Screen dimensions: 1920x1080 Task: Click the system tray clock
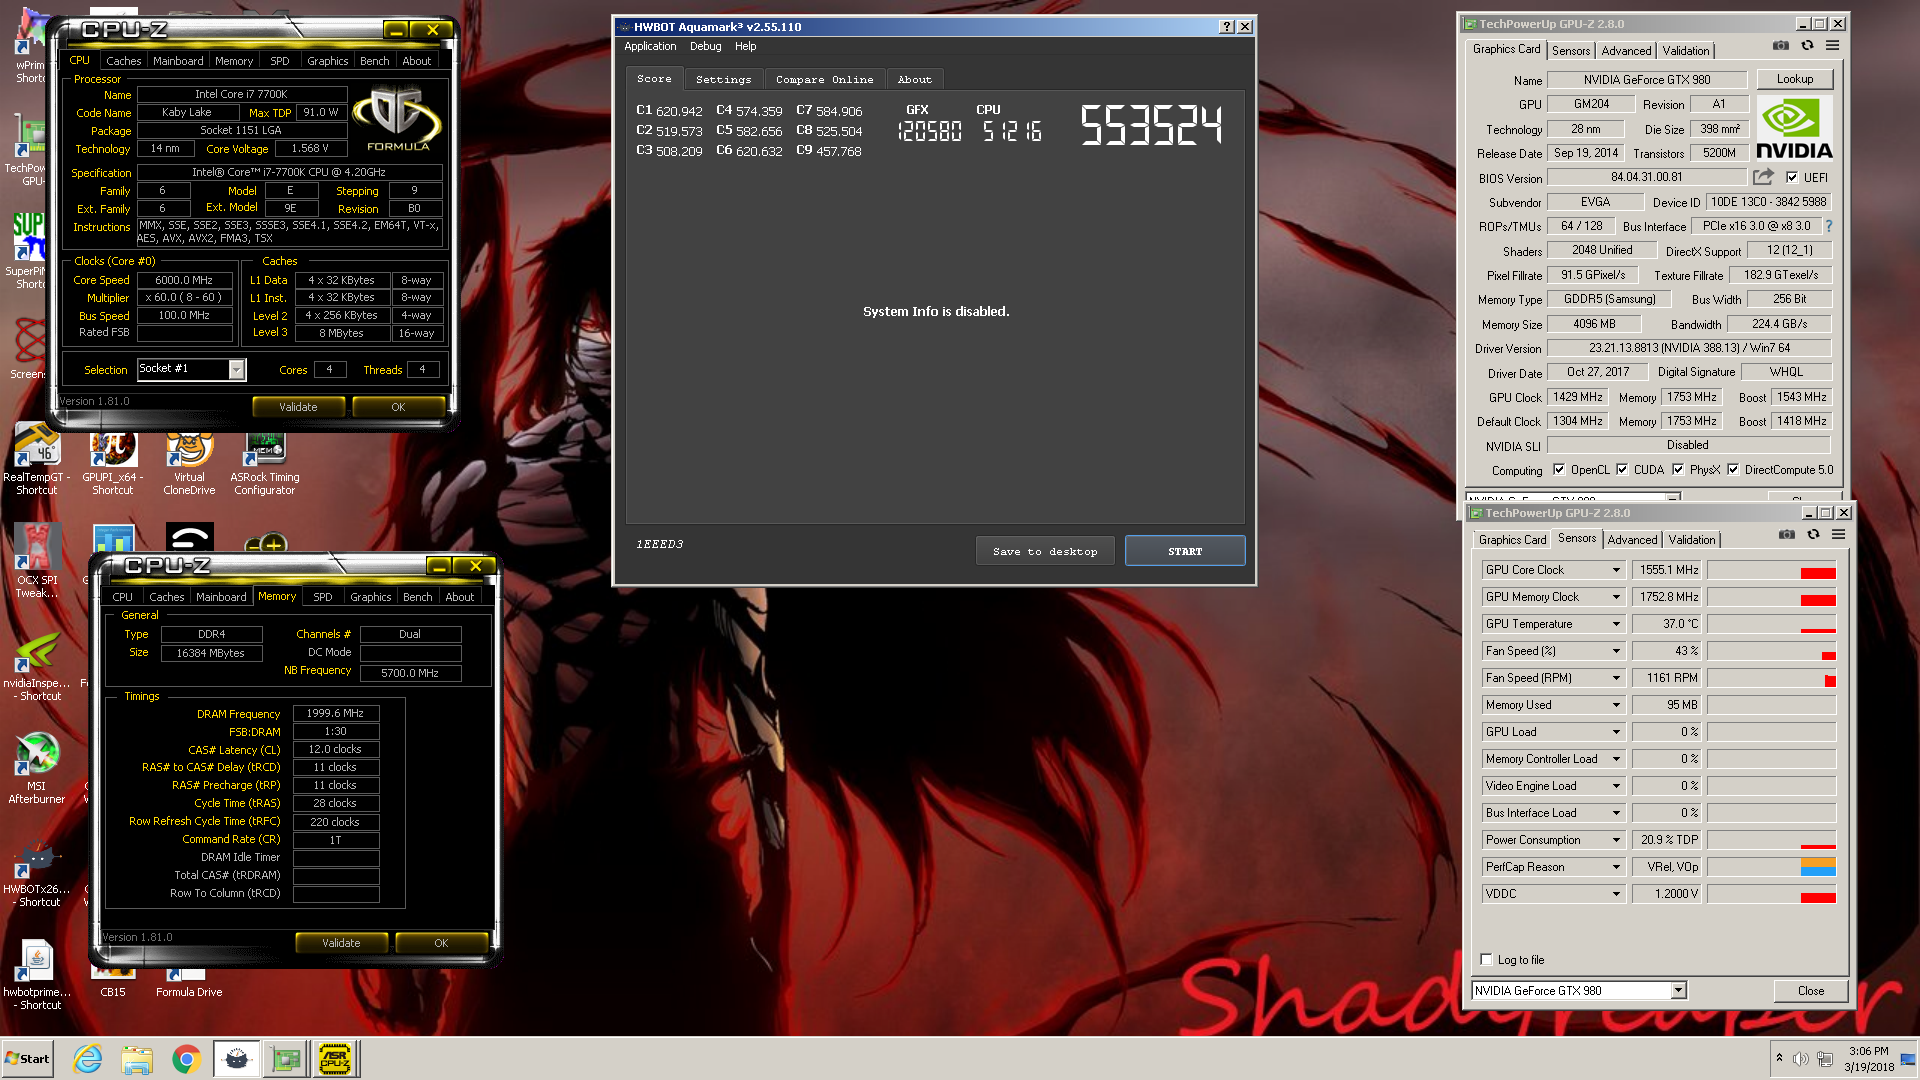pyautogui.click(x=1868, y=1059)
